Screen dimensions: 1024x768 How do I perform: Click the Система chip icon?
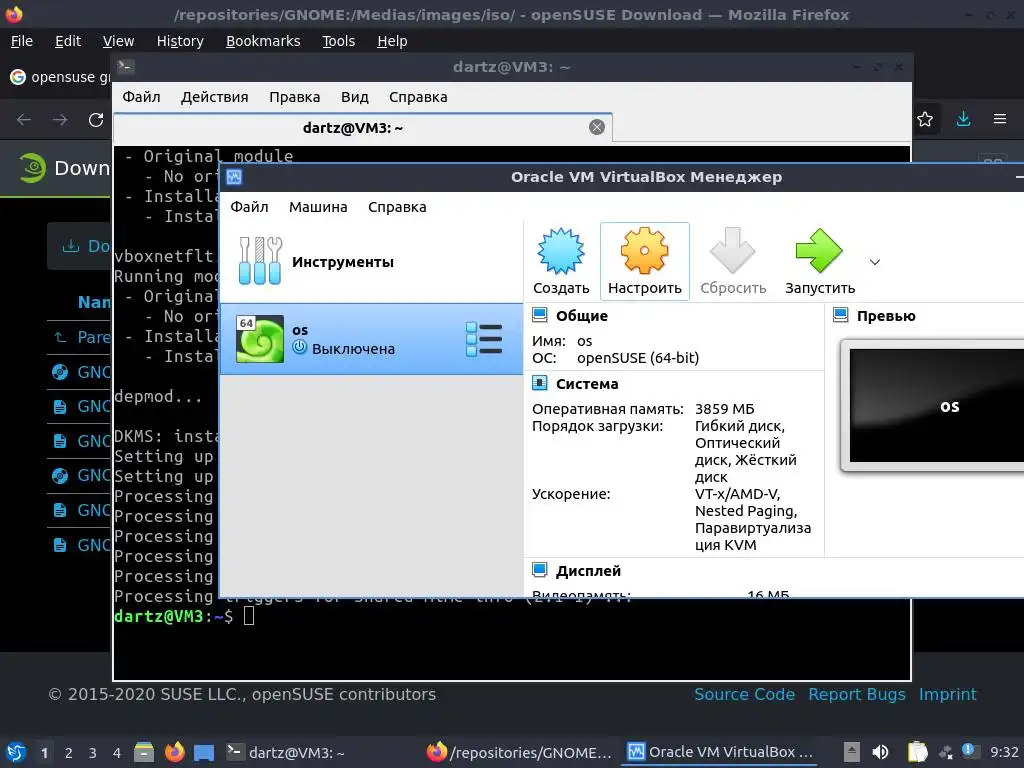click(x=539, y=383)
